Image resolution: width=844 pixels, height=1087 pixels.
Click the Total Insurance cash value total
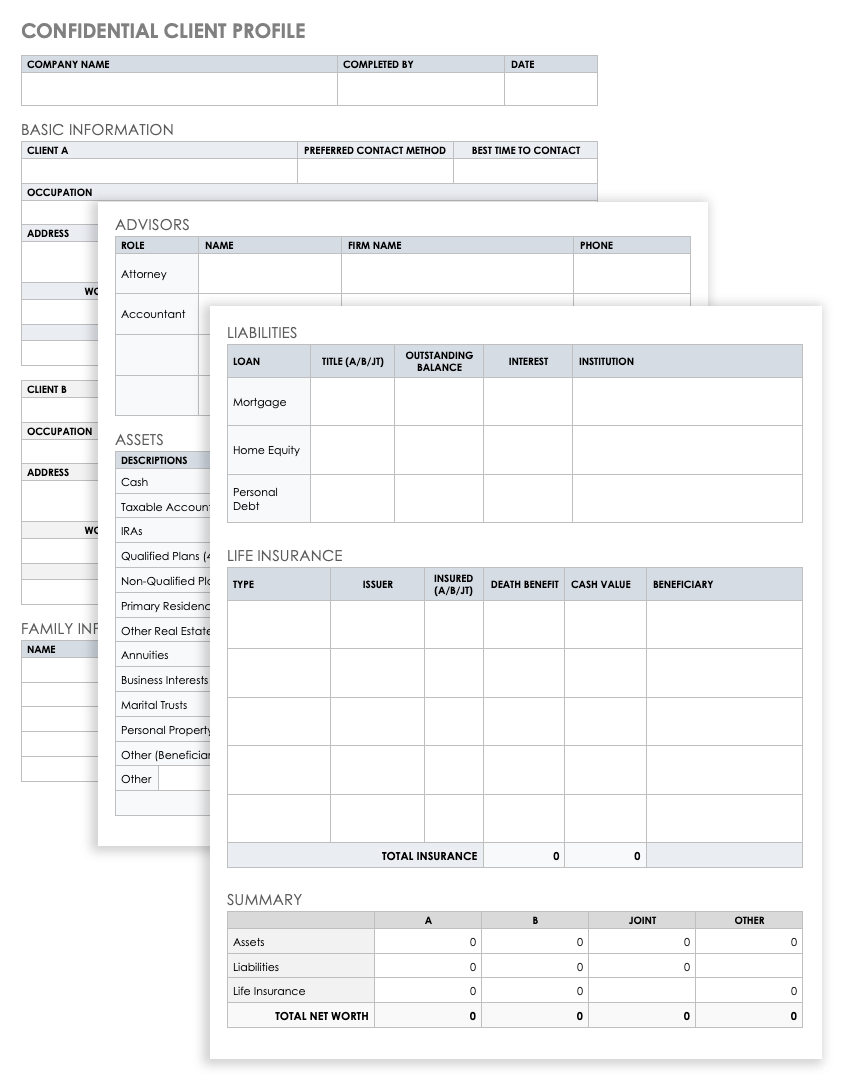(605, 856)
